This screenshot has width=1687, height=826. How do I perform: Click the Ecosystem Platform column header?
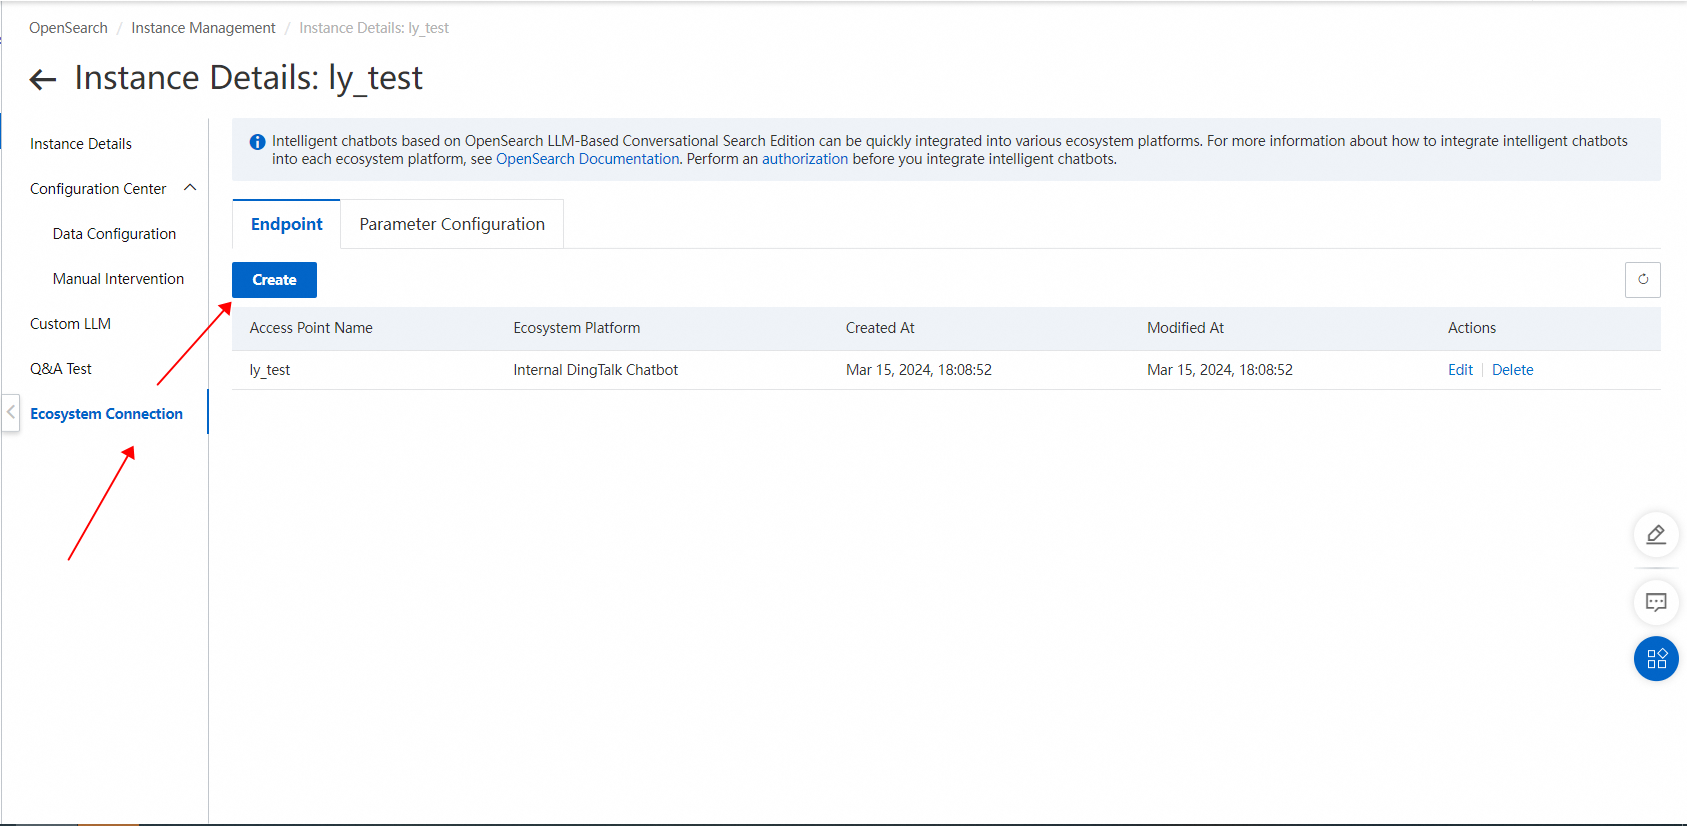pos(577,328)
